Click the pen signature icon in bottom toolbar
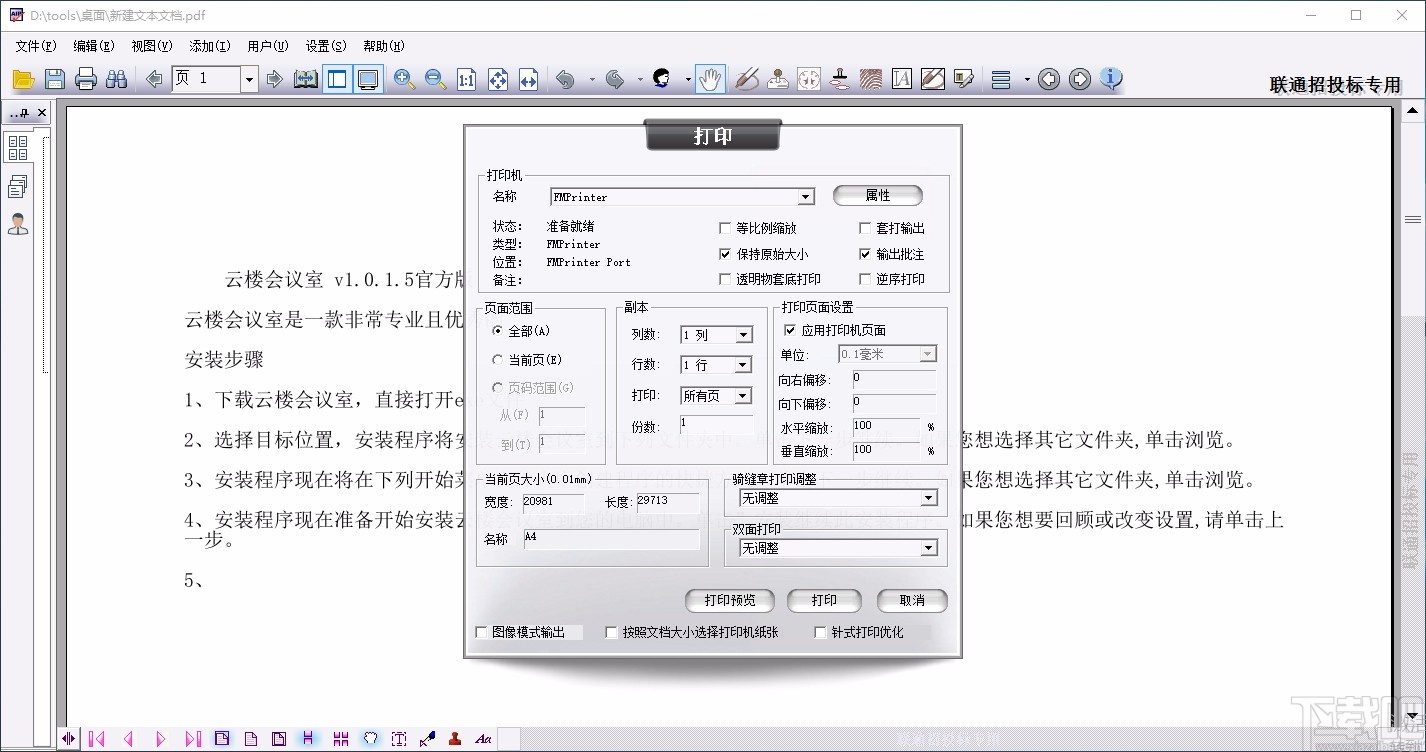The height and width of the screenshot is (752, 1426). point(427,739)
